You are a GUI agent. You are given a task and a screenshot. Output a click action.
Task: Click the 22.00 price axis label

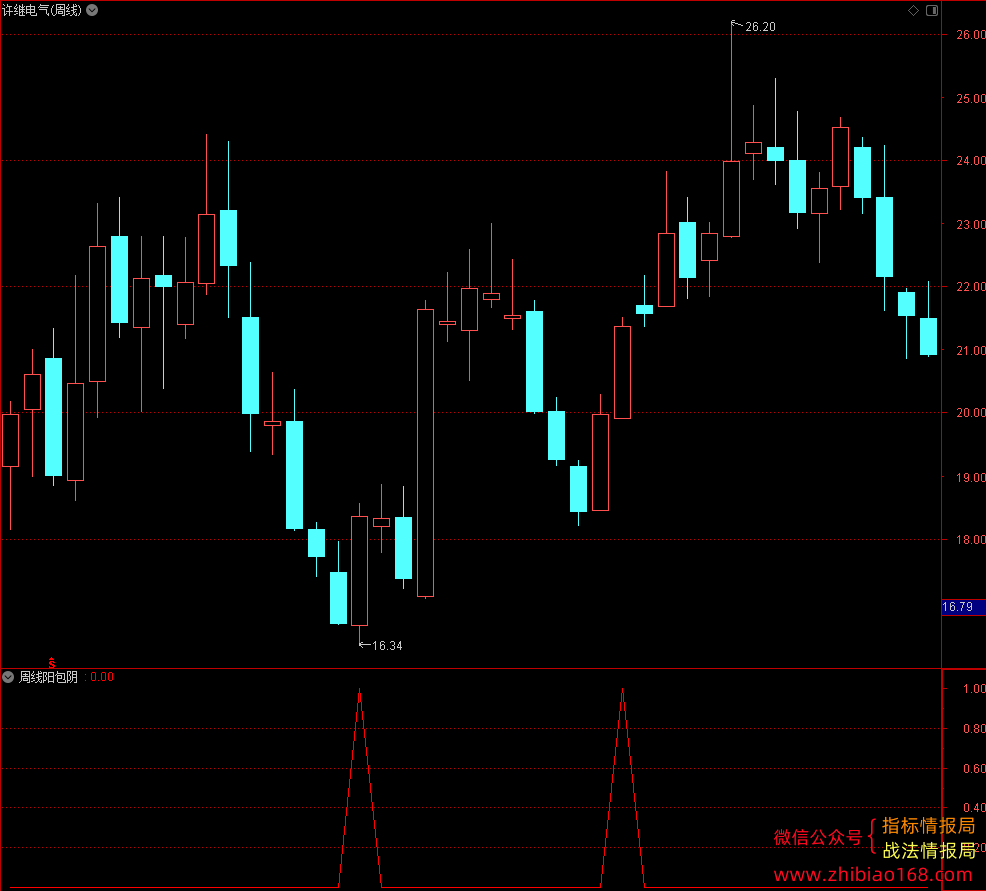970,287
